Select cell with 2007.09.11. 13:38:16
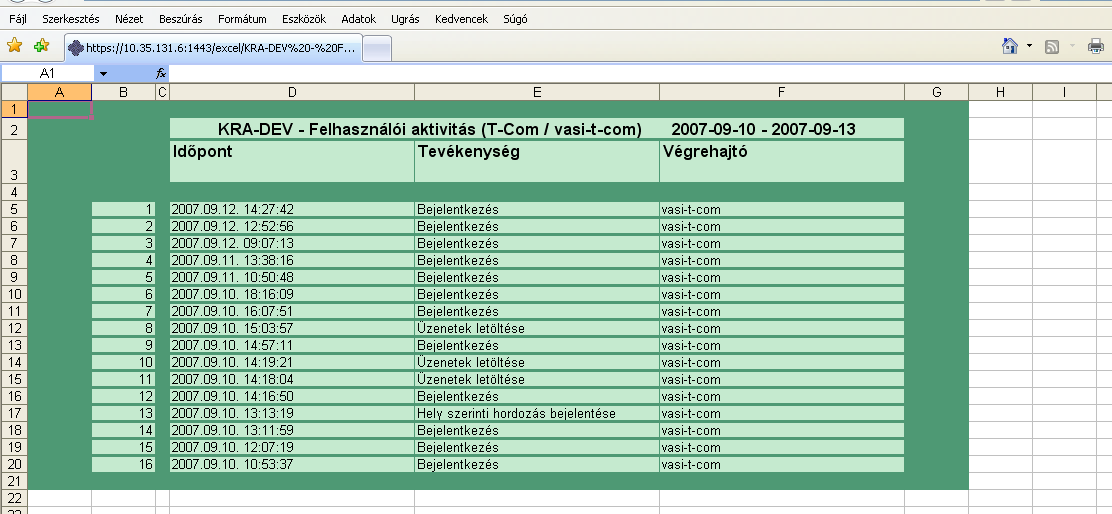 click(x=292, y=260)
